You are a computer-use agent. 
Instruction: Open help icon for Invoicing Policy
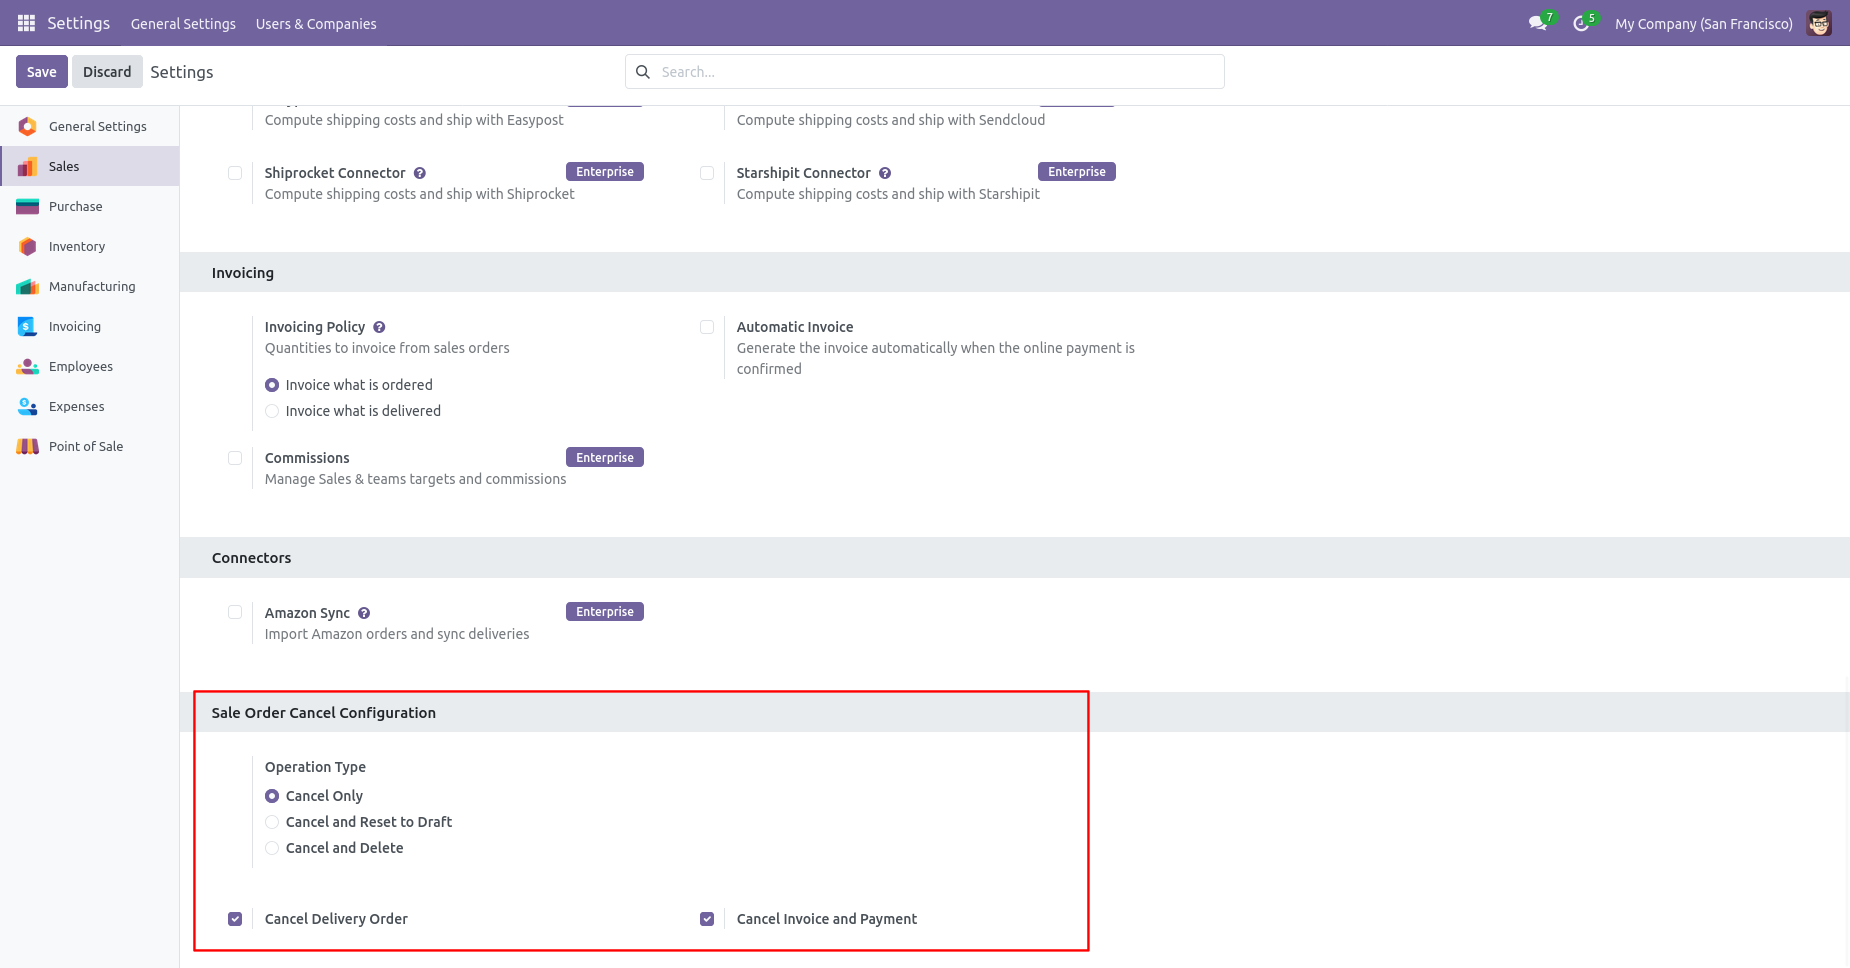pyautogui.click(x=379, y=327)
